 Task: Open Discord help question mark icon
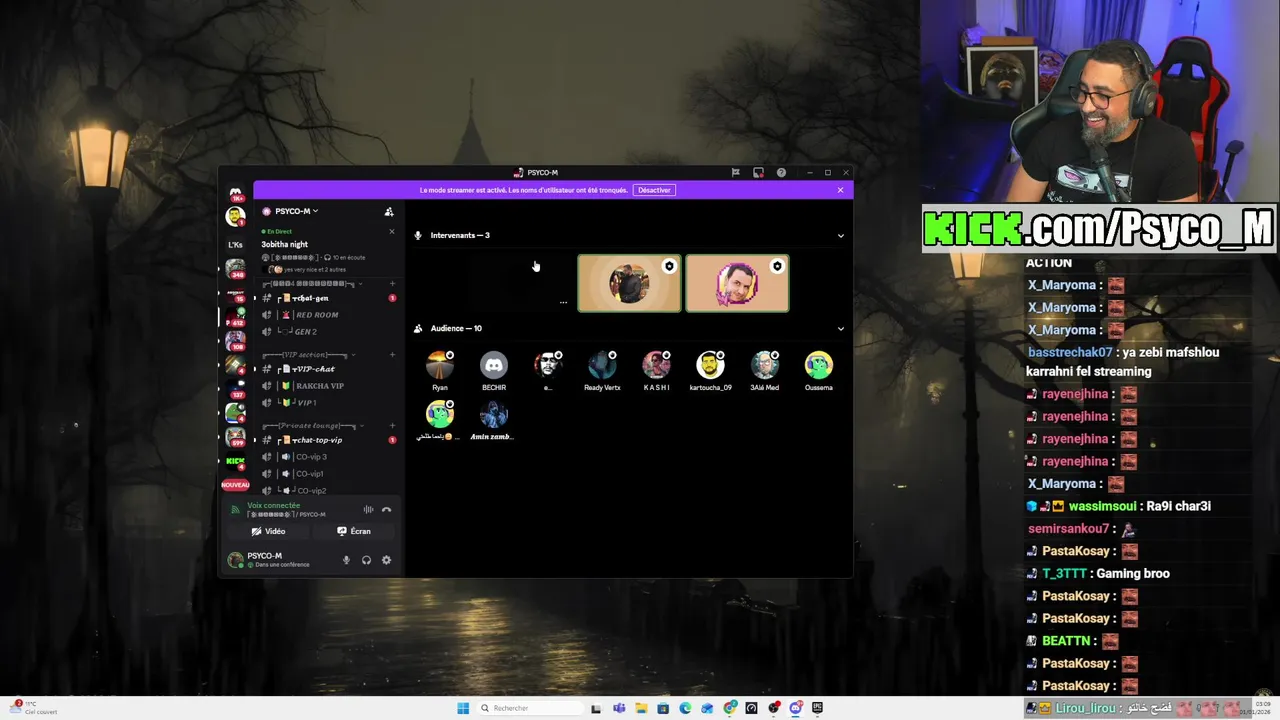point(781,173)
